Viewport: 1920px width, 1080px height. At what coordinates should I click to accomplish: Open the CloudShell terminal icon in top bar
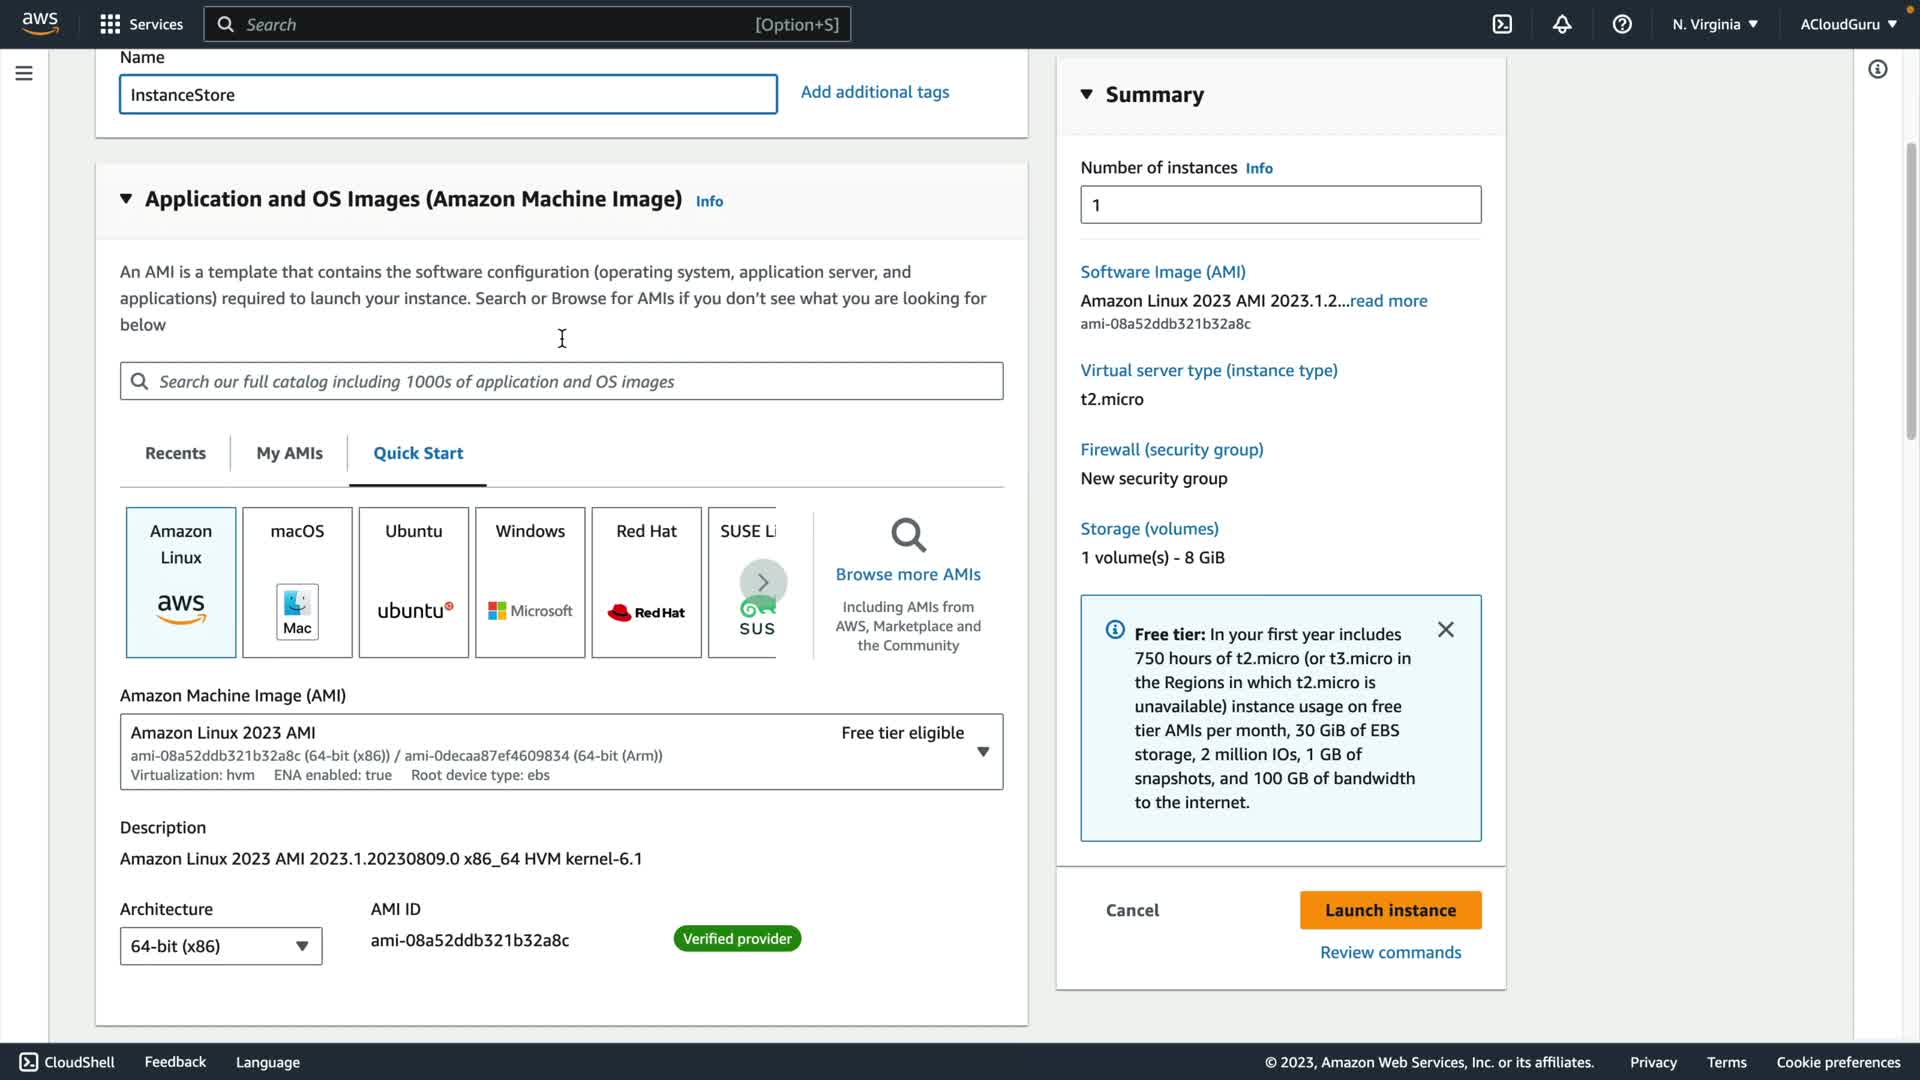pos(1502,24)
